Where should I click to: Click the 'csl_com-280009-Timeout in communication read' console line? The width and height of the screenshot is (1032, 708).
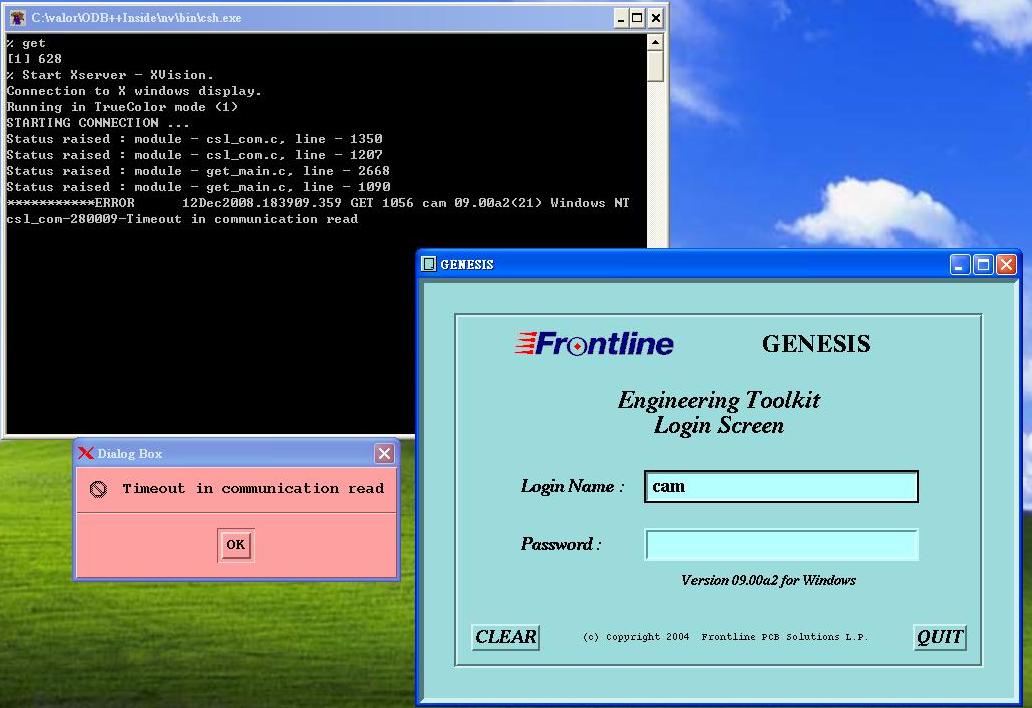(182, 219)
